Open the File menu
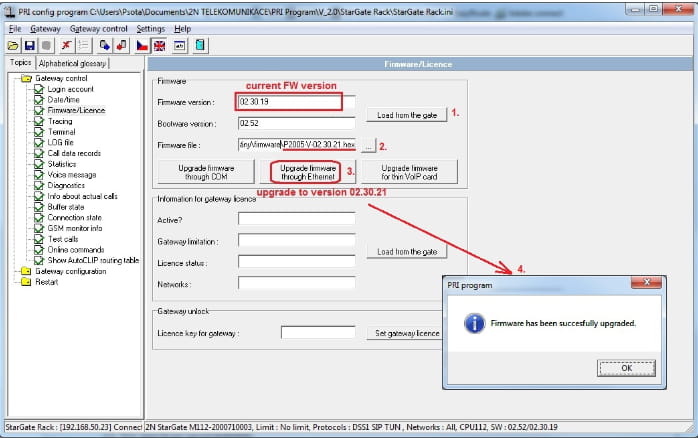Image resolution: width=698 pixels, height=438 pixels. pos(15,29)
